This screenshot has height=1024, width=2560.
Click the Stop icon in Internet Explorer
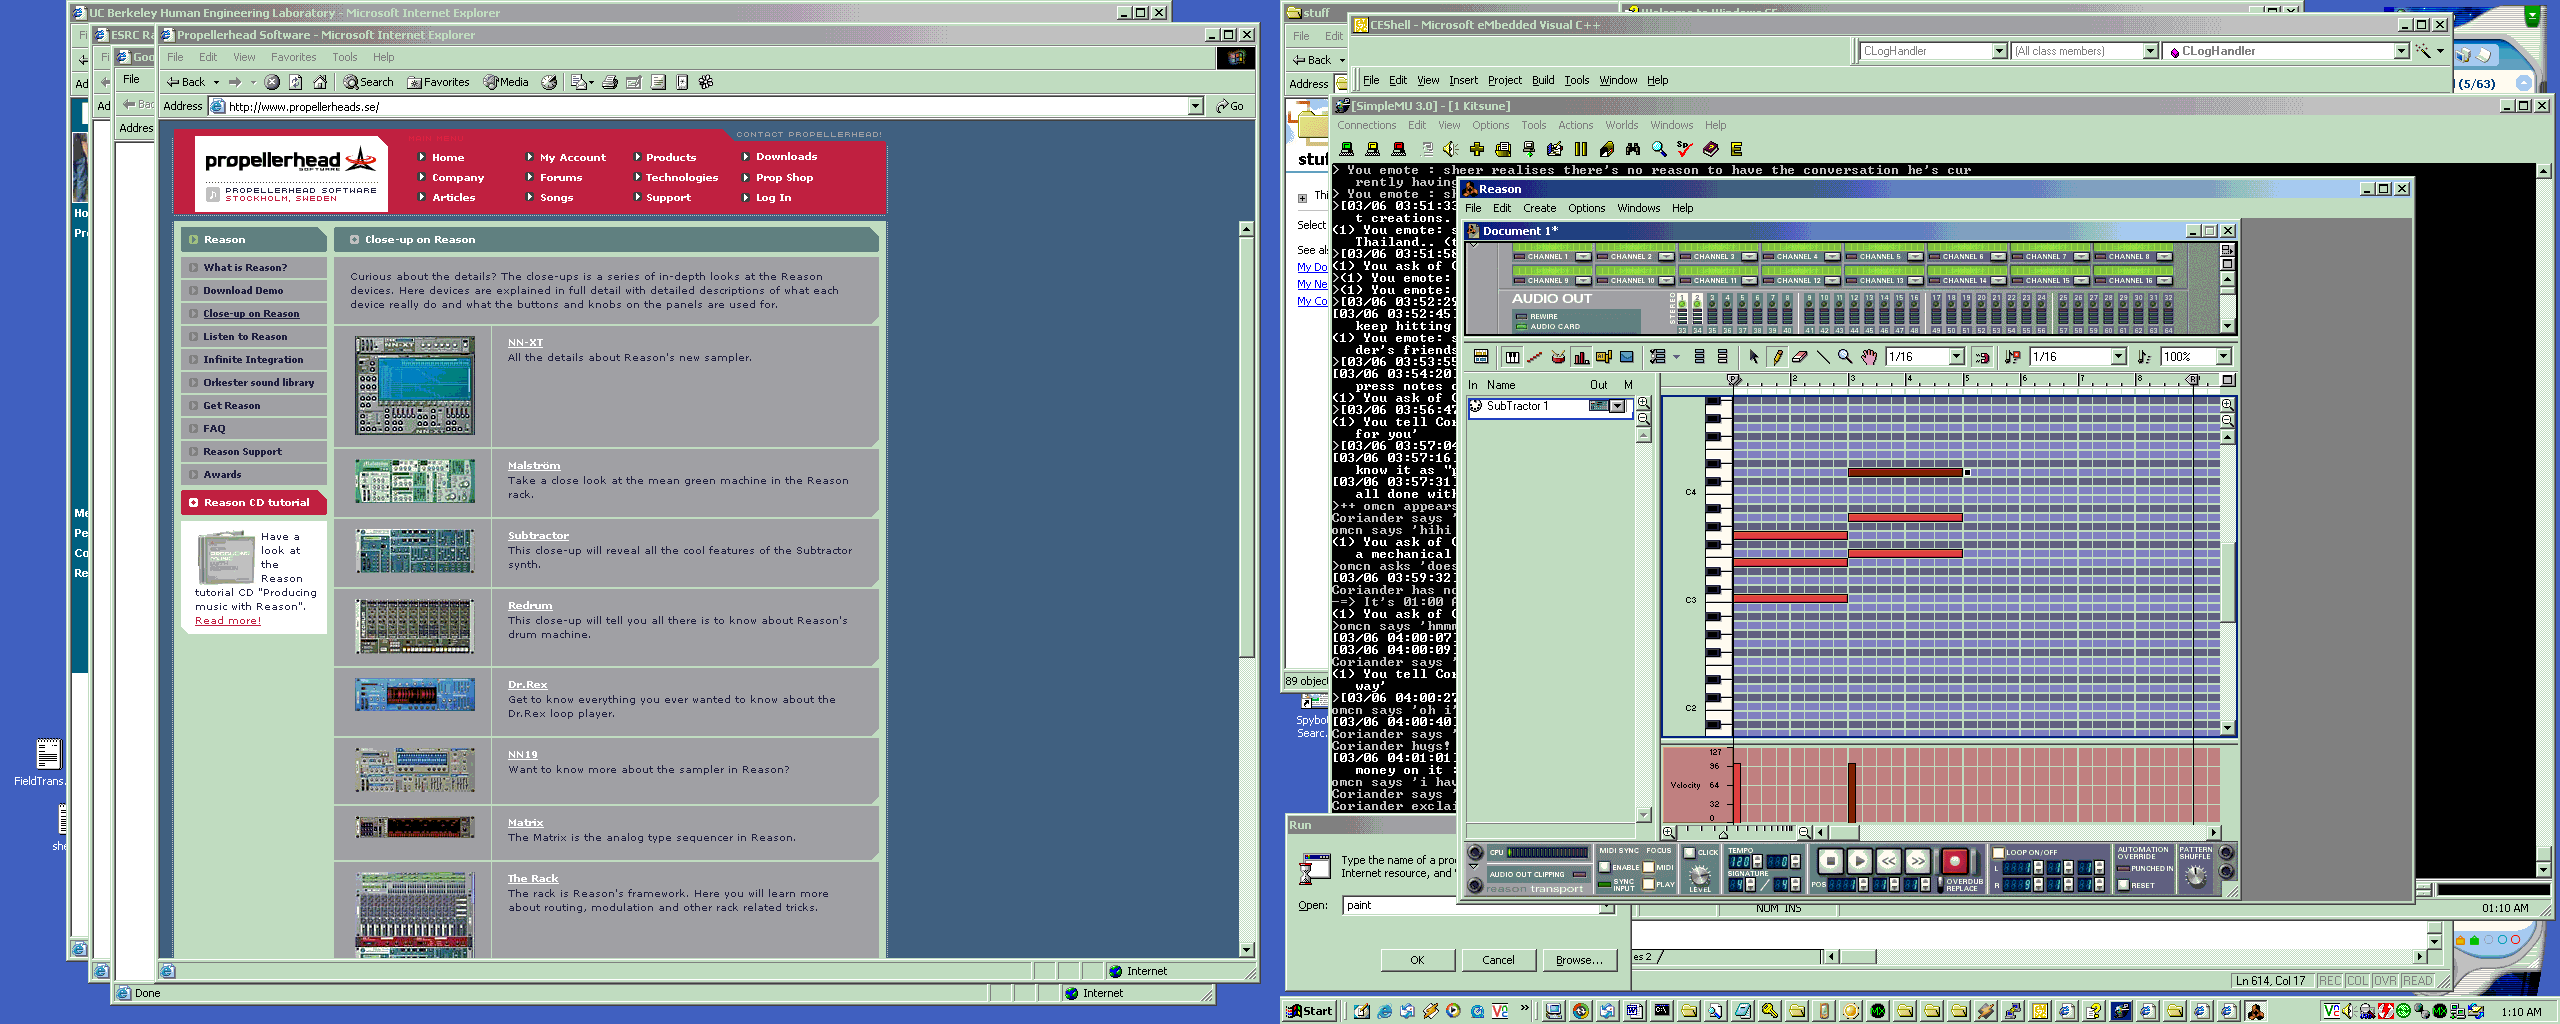(x=271, y=82)
